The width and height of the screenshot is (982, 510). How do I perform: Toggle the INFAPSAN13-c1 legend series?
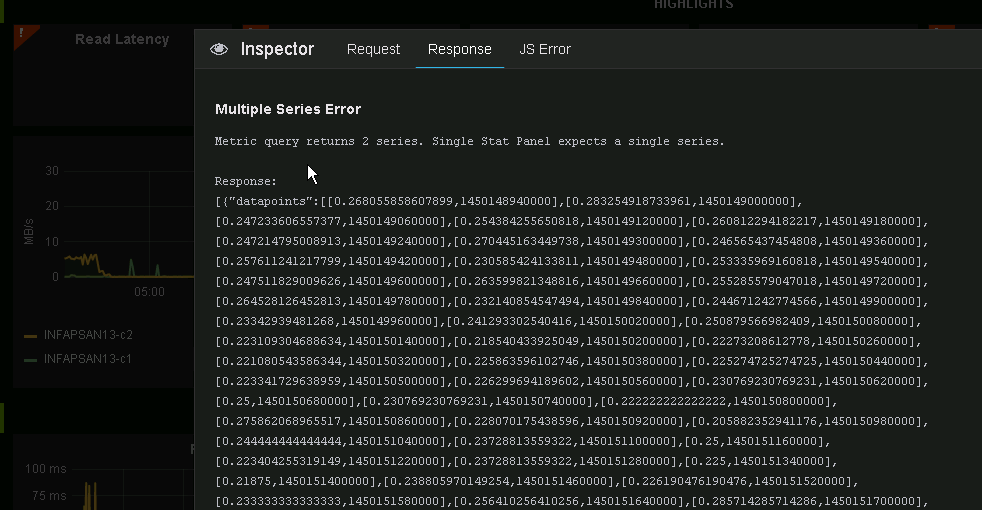pyautogui.click(x=88, y=358)
